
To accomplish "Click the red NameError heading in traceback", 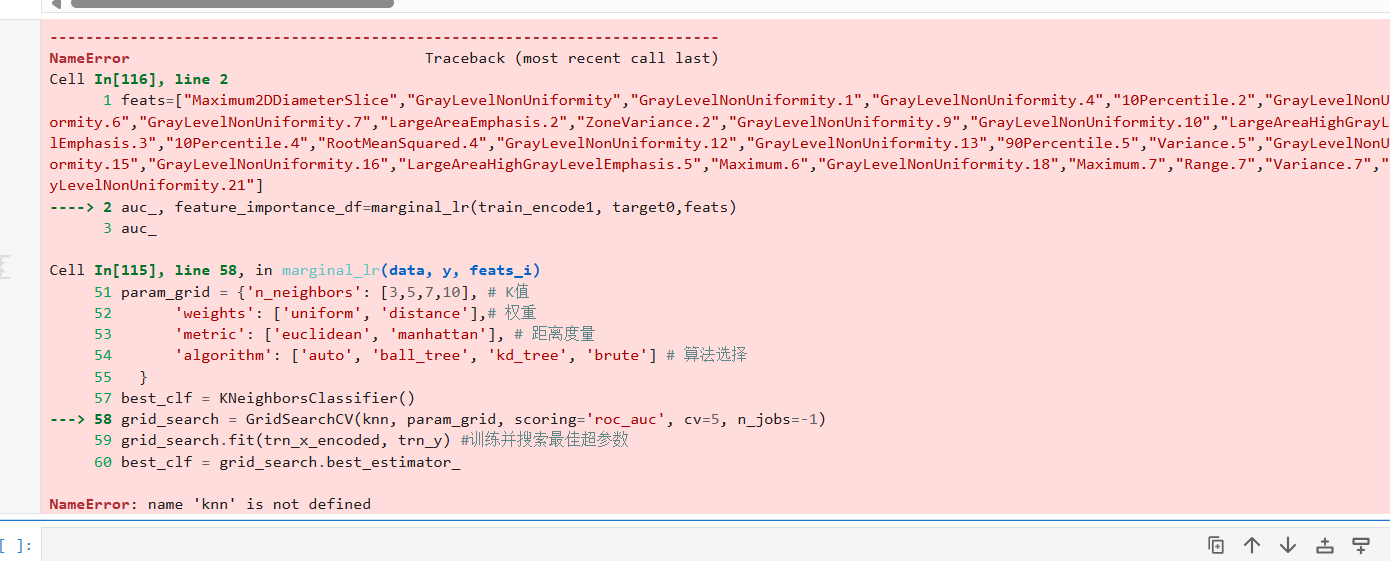I will [89, 58].
